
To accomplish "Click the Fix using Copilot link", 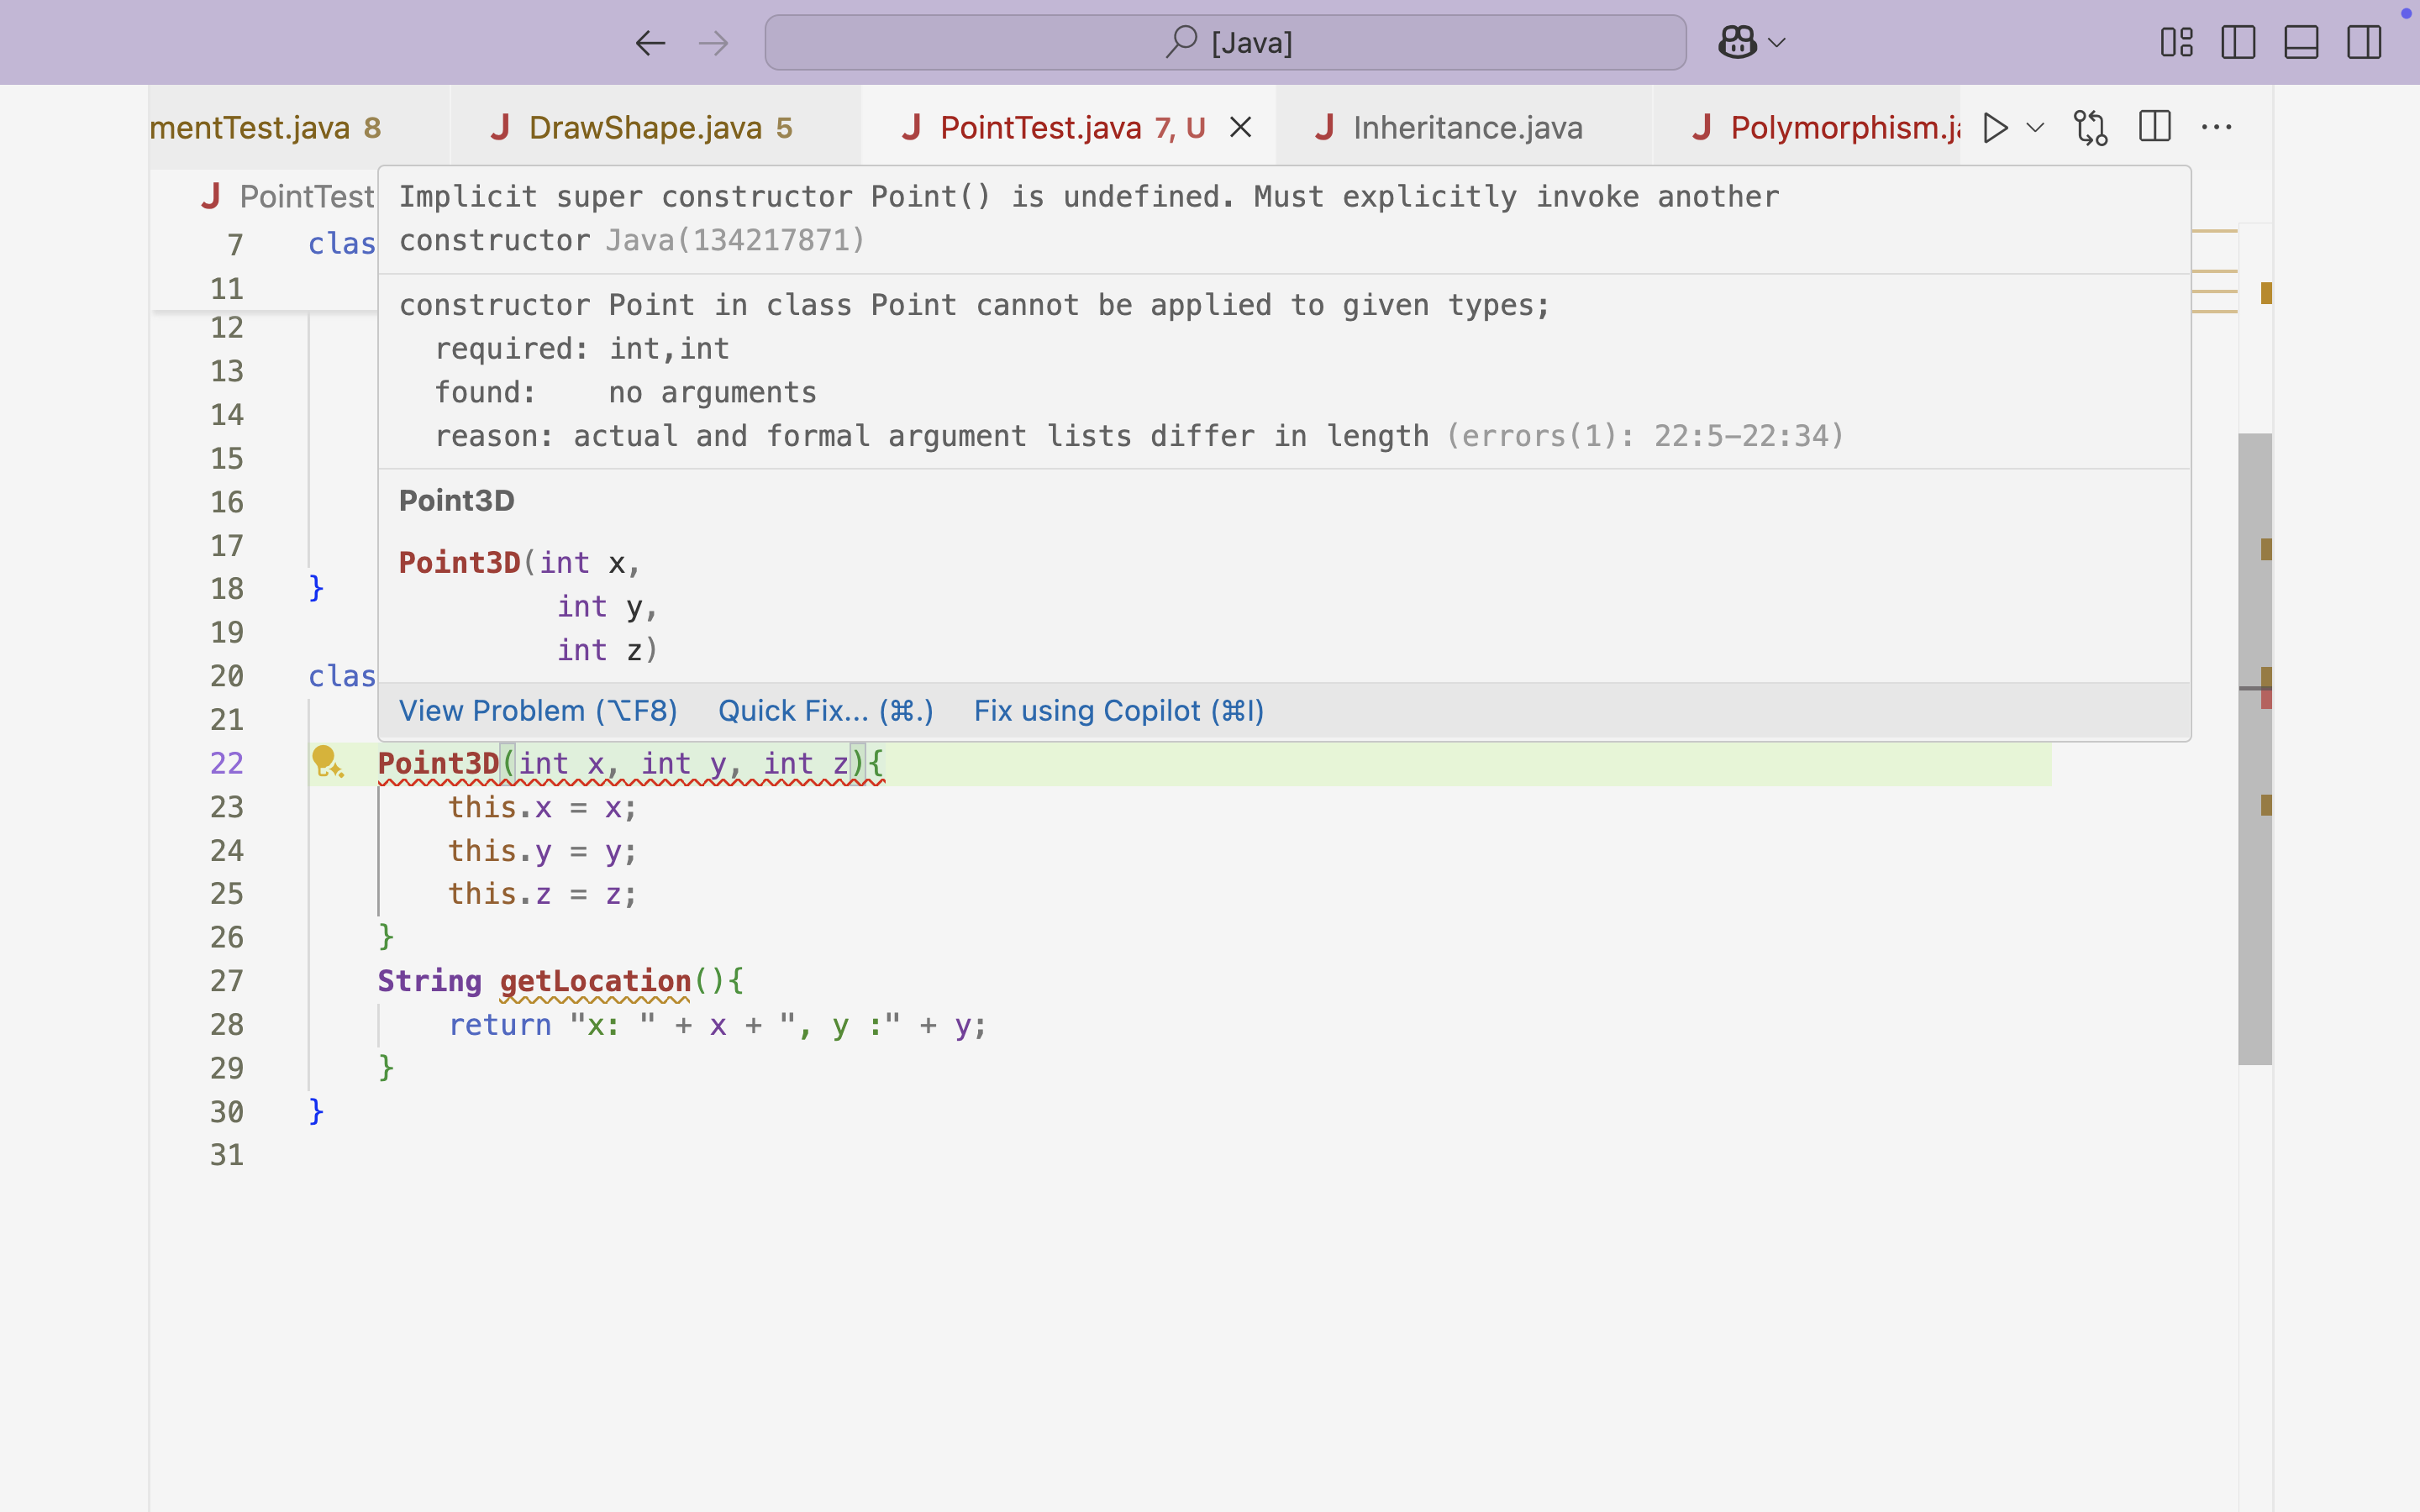I will pos(1118,710).
